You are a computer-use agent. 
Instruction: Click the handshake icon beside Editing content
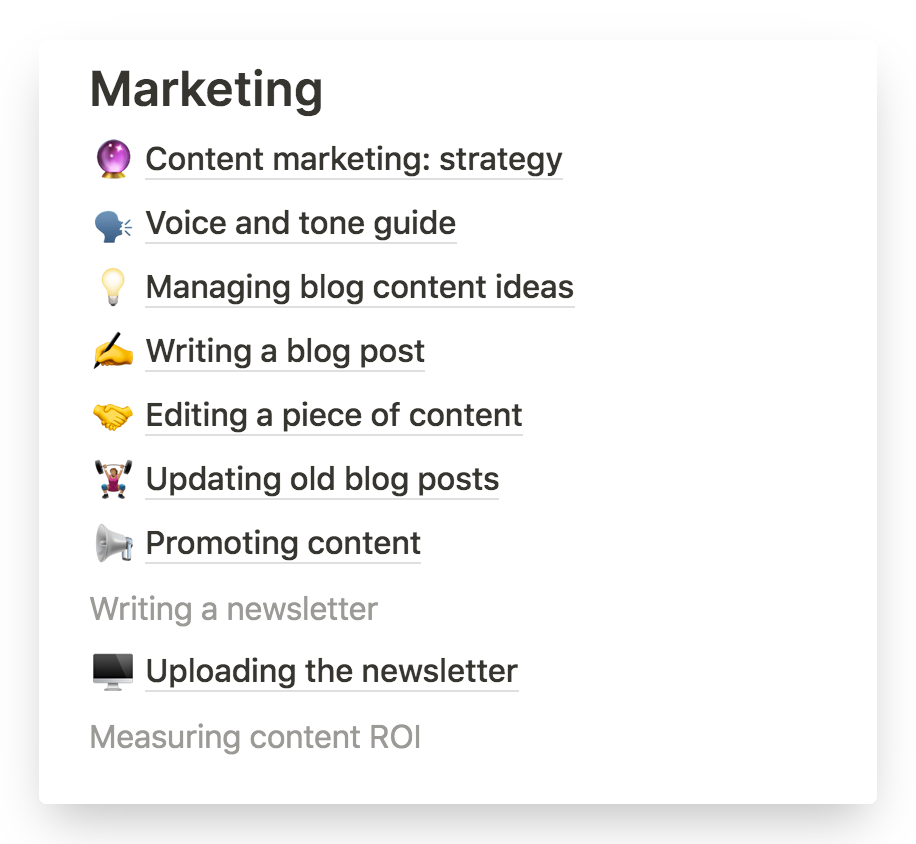click(113, 416)
